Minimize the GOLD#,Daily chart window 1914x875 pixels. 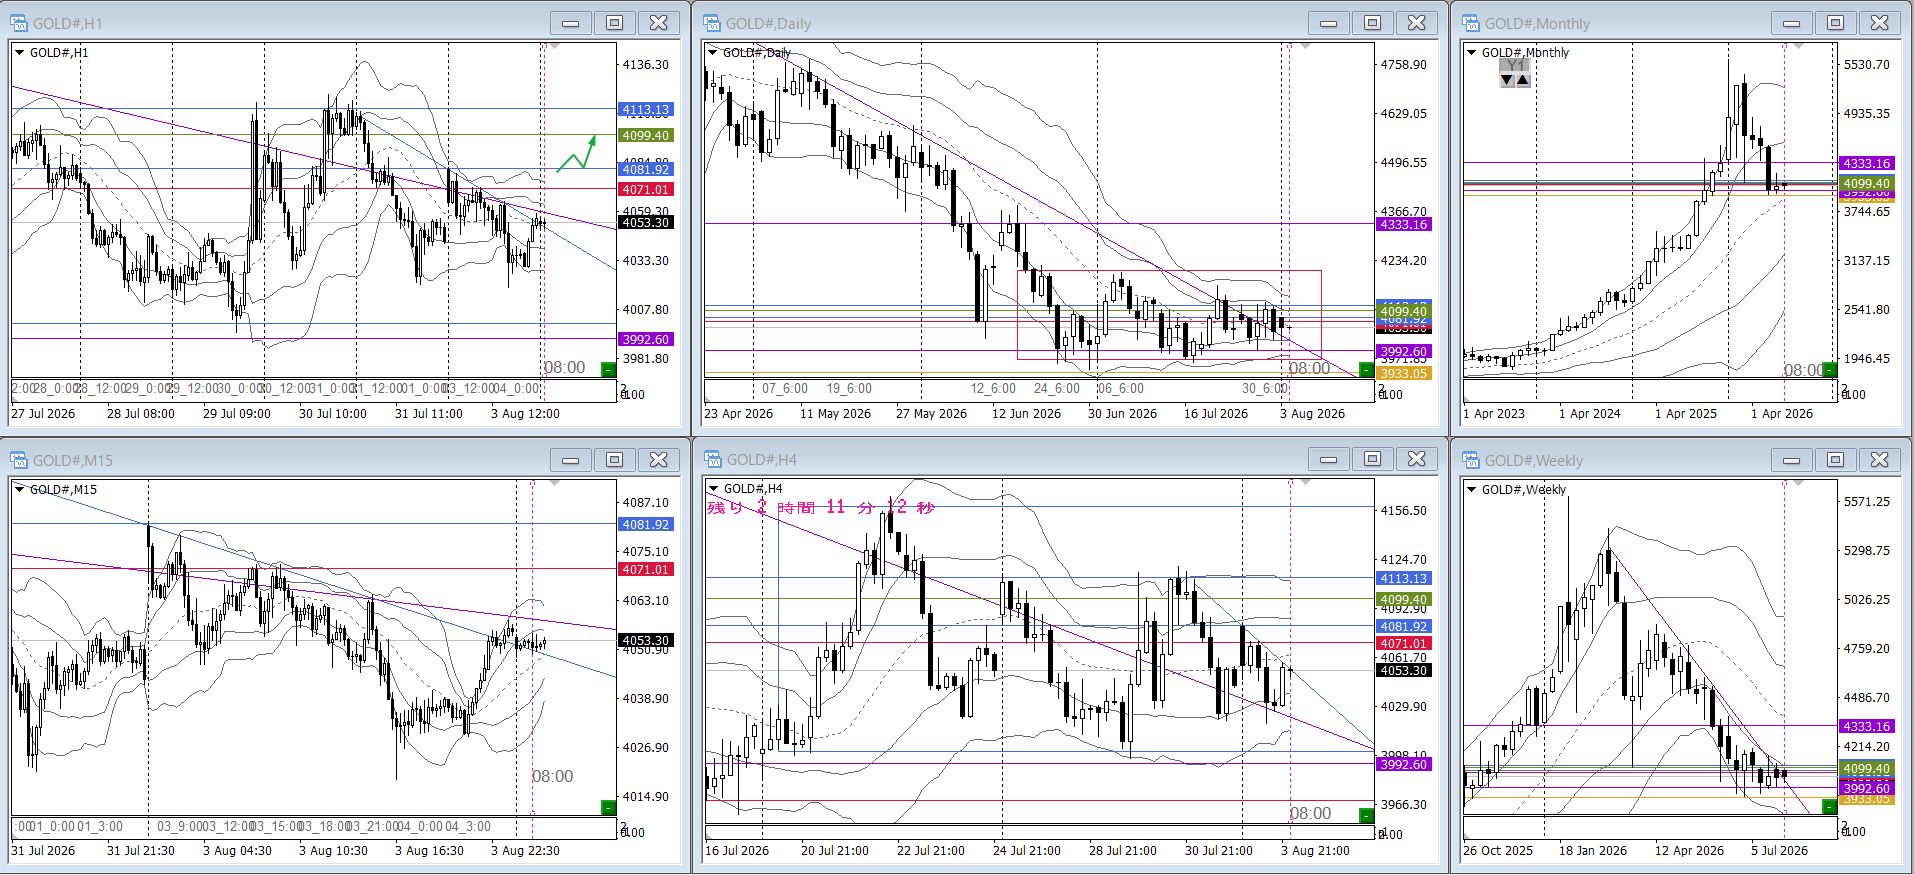click(1328, 23)
